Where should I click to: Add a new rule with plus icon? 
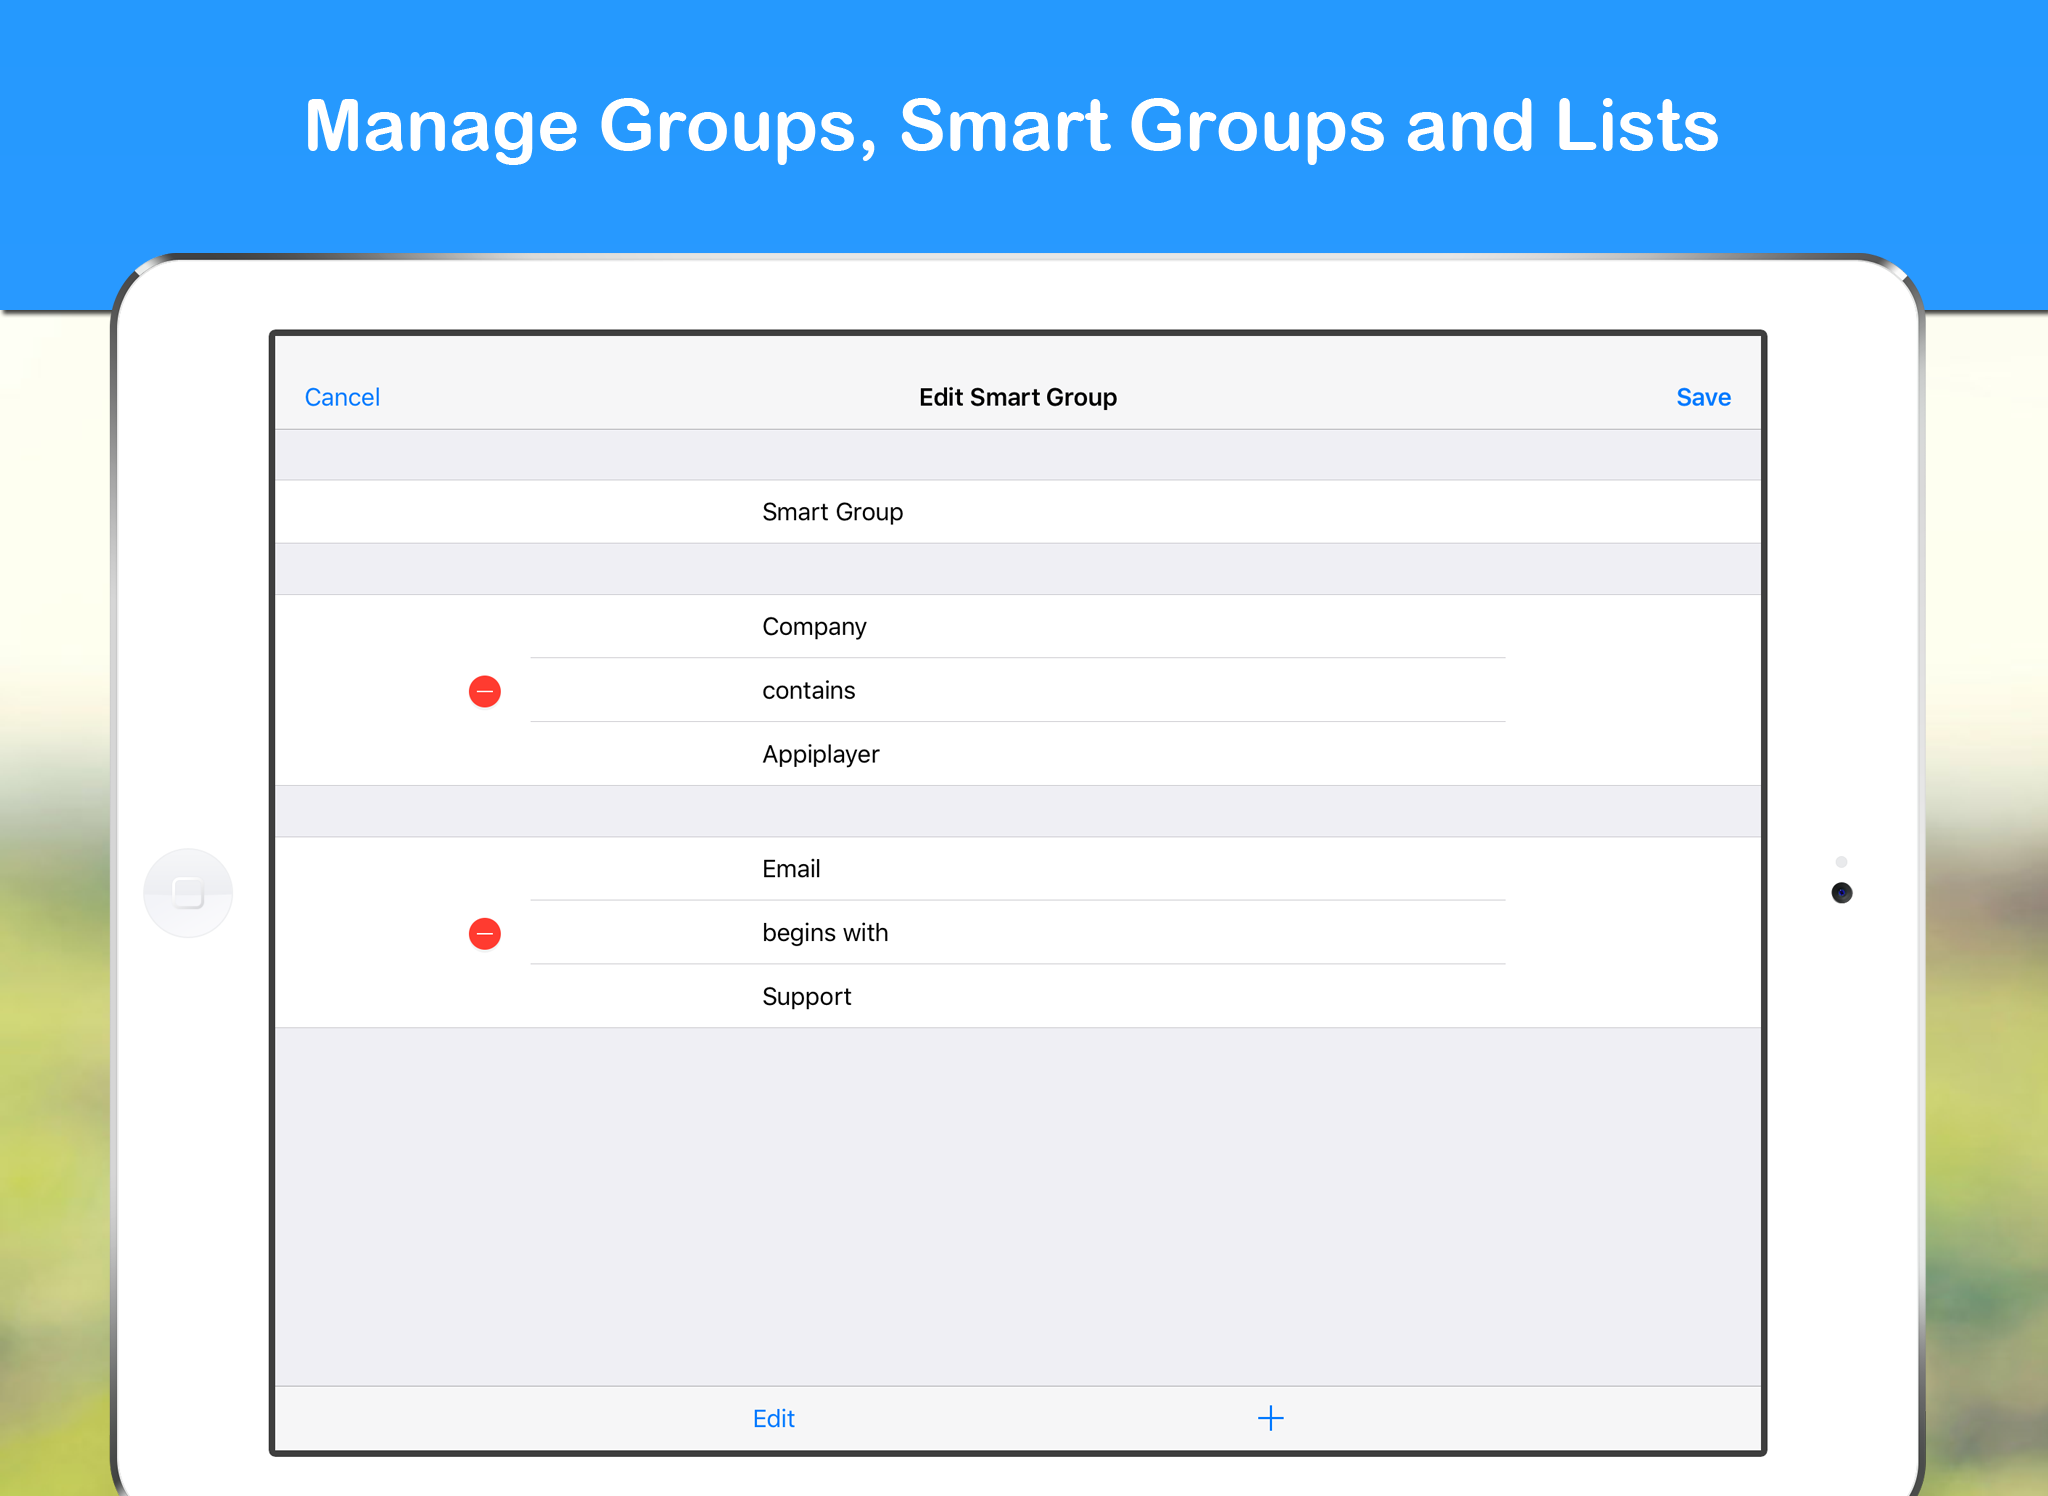[x=1270, y=1417]
